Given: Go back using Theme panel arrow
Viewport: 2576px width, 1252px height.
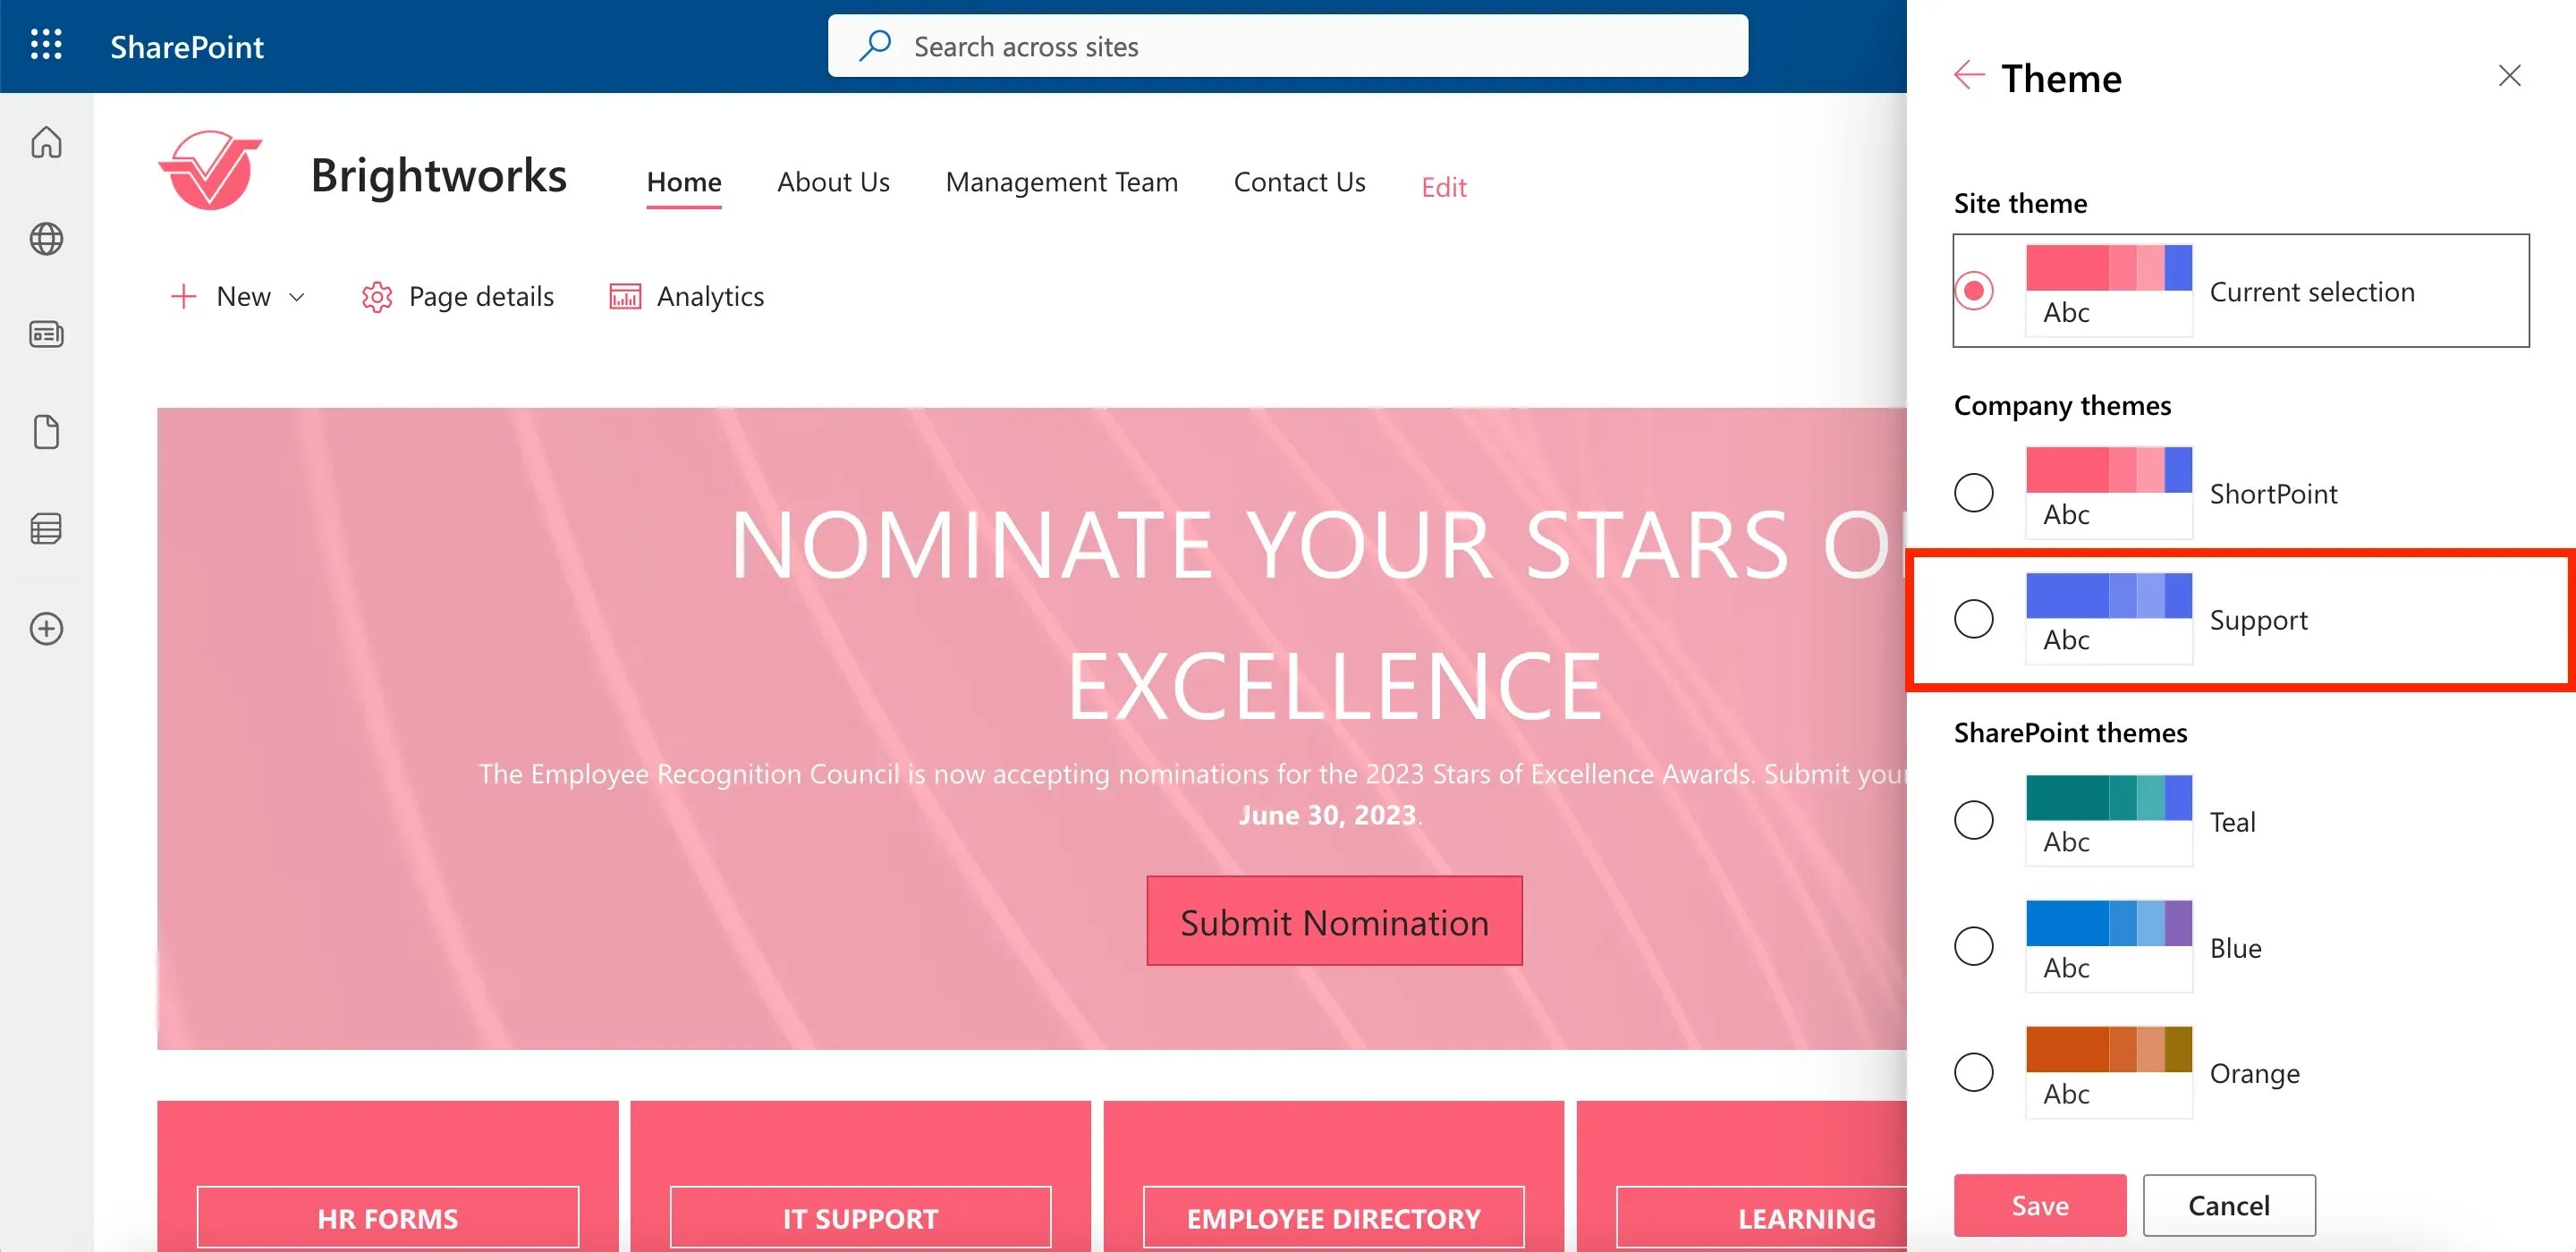Looking at the screenshot, I should [x=1968, y=76].
